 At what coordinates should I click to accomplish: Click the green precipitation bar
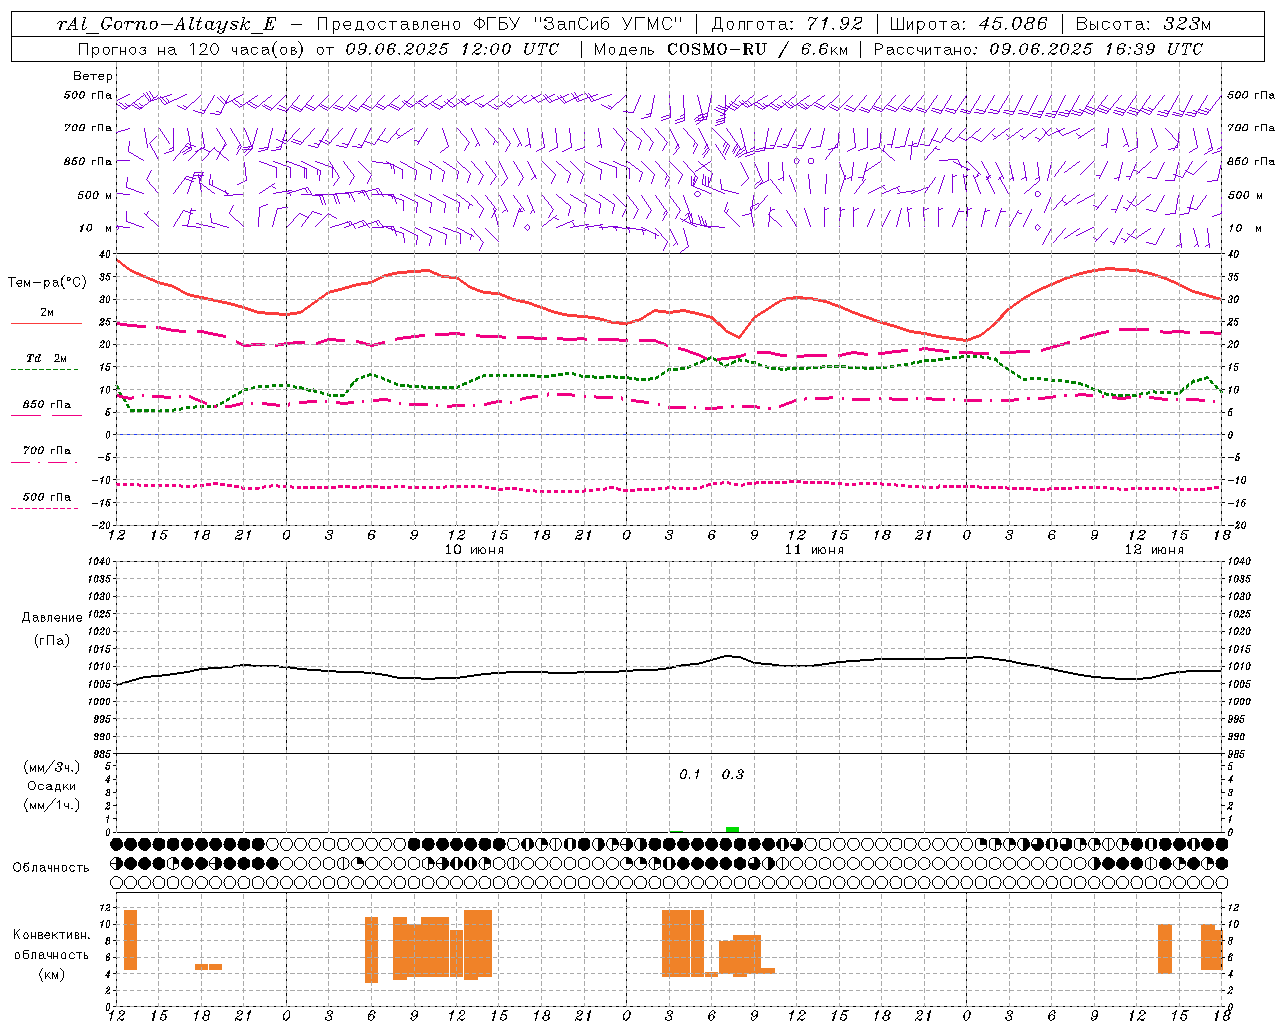point(732,829)
